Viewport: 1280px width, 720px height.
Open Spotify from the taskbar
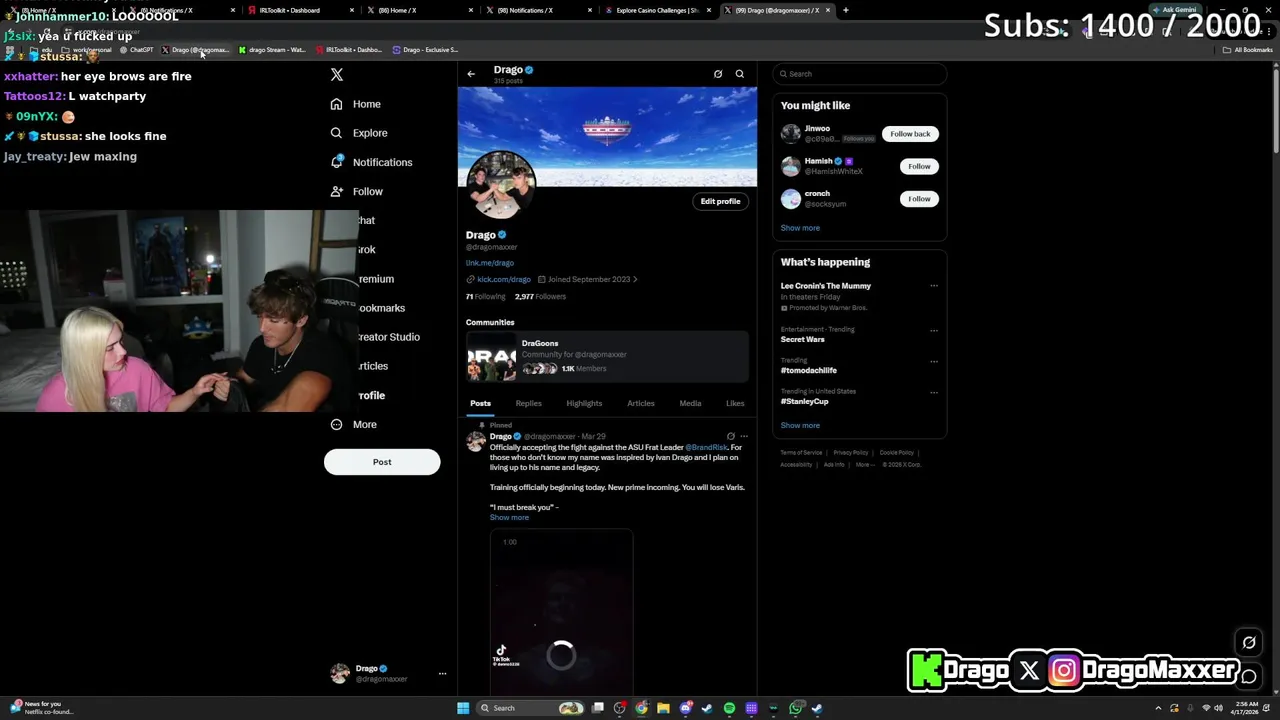click(730, 708)
